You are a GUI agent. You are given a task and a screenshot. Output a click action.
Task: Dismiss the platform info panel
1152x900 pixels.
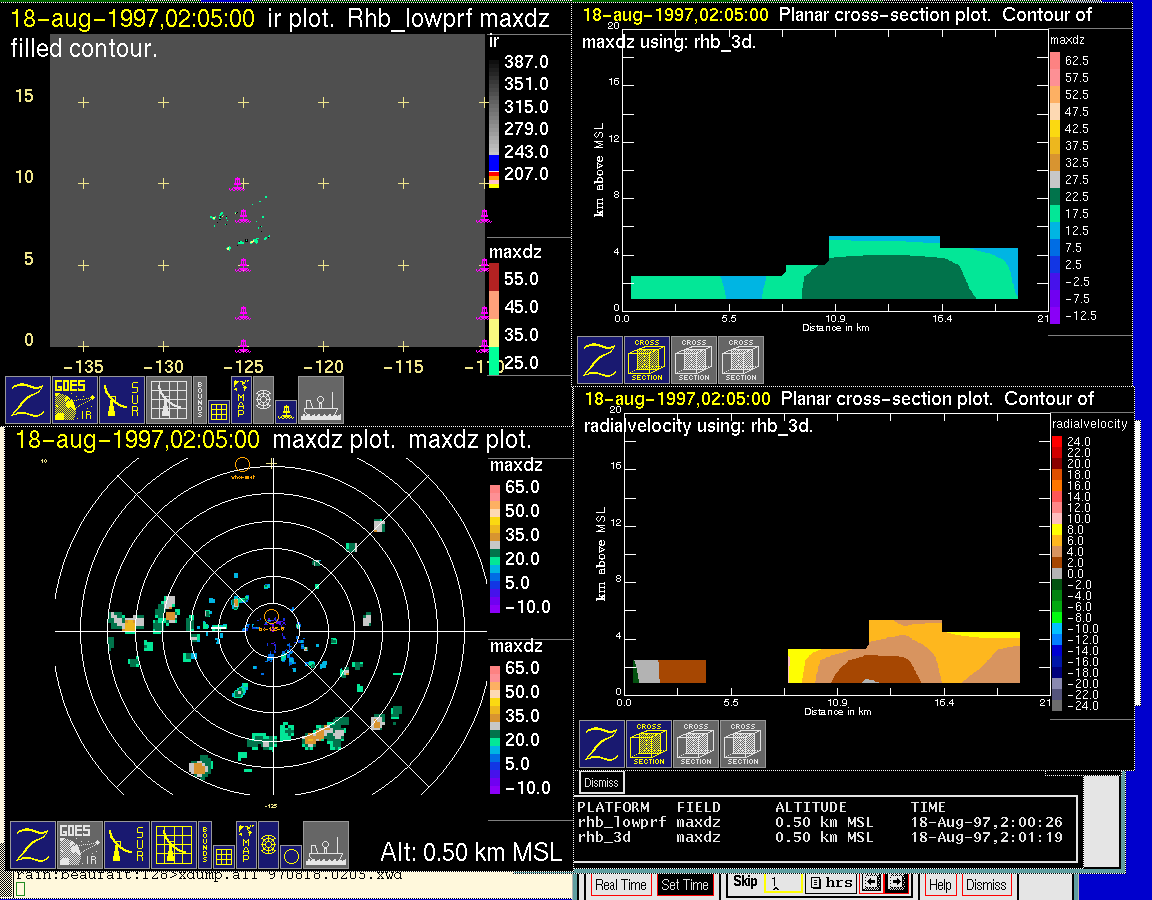pos(601,782)
